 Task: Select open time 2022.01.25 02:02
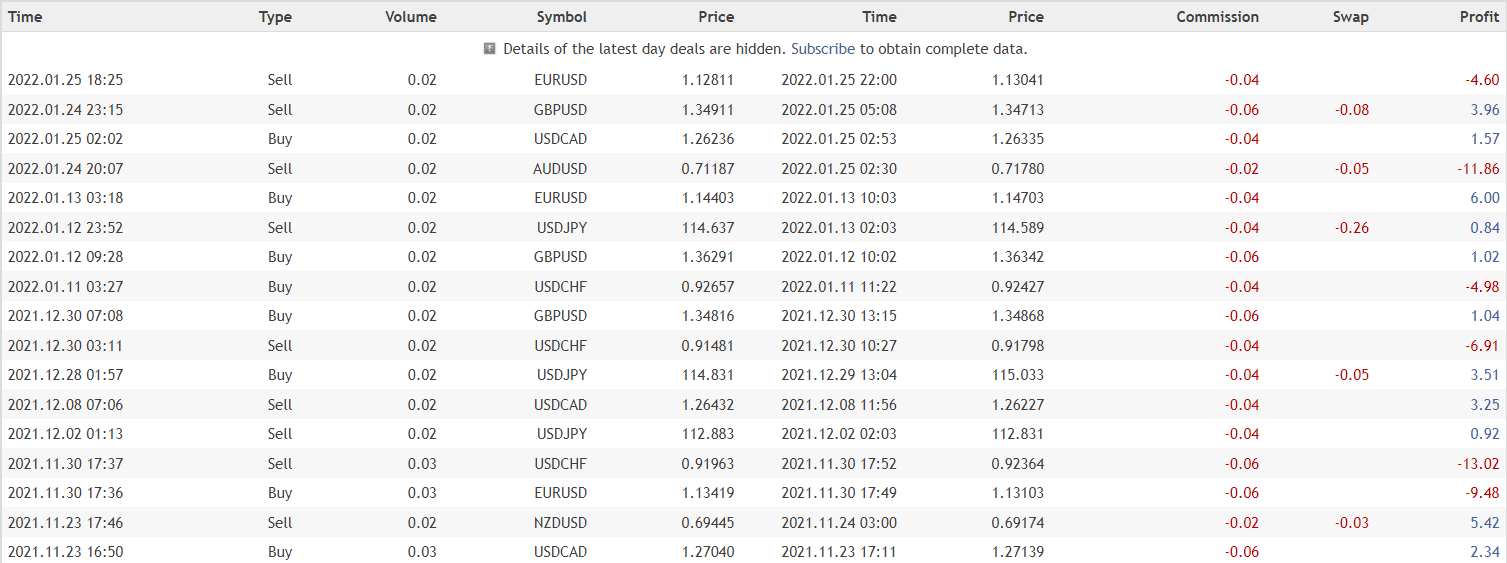tap(65, 139)
